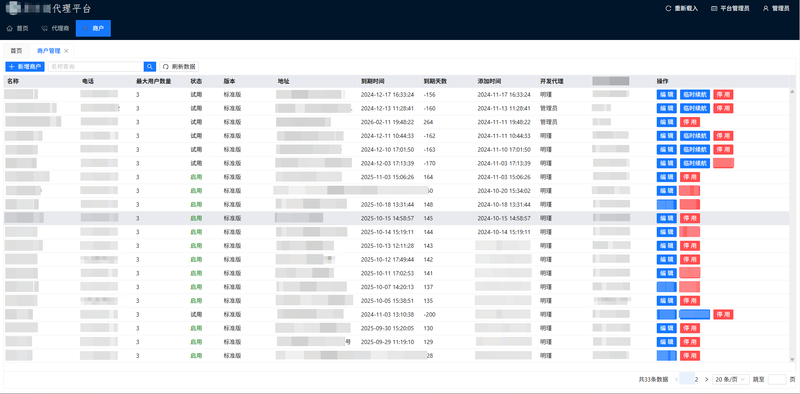Click the name search input field
This screenshot has height=394, width=800.
[96, 66]
